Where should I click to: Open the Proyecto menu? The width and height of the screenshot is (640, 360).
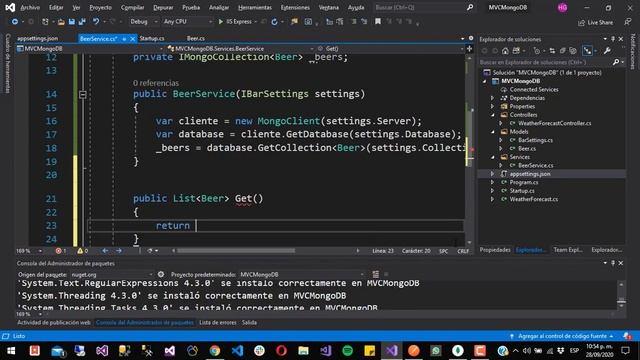pyautogui.click(x=100, y=7)
